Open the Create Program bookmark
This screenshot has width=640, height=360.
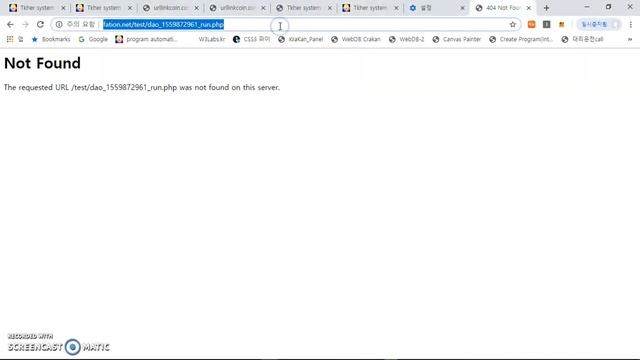(521, 39)
